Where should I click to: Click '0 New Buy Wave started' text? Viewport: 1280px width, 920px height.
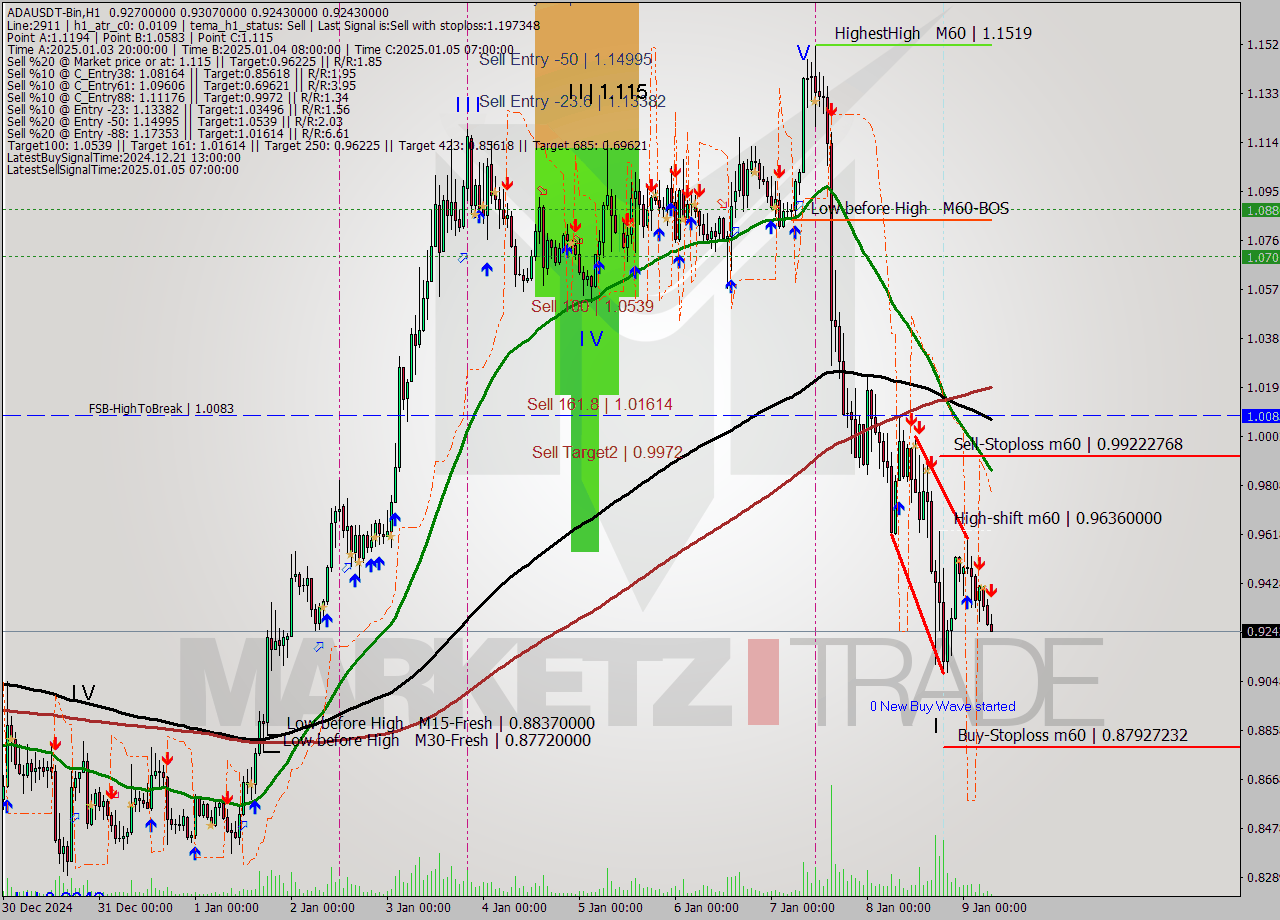point(942,706)
